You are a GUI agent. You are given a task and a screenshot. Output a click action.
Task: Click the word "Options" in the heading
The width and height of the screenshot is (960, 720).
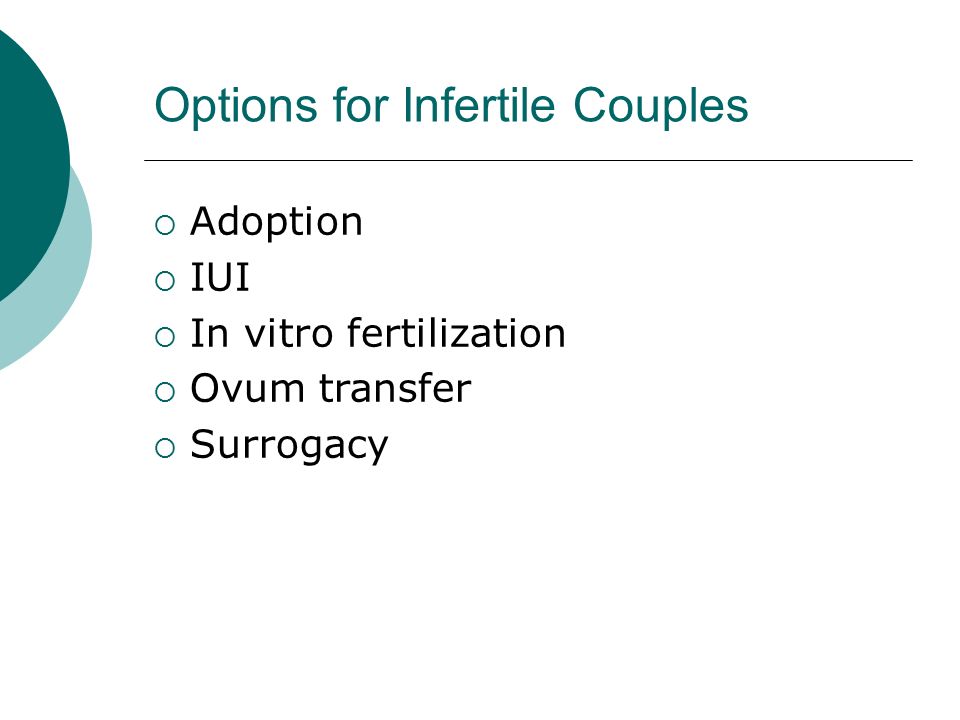coord(236,107)
